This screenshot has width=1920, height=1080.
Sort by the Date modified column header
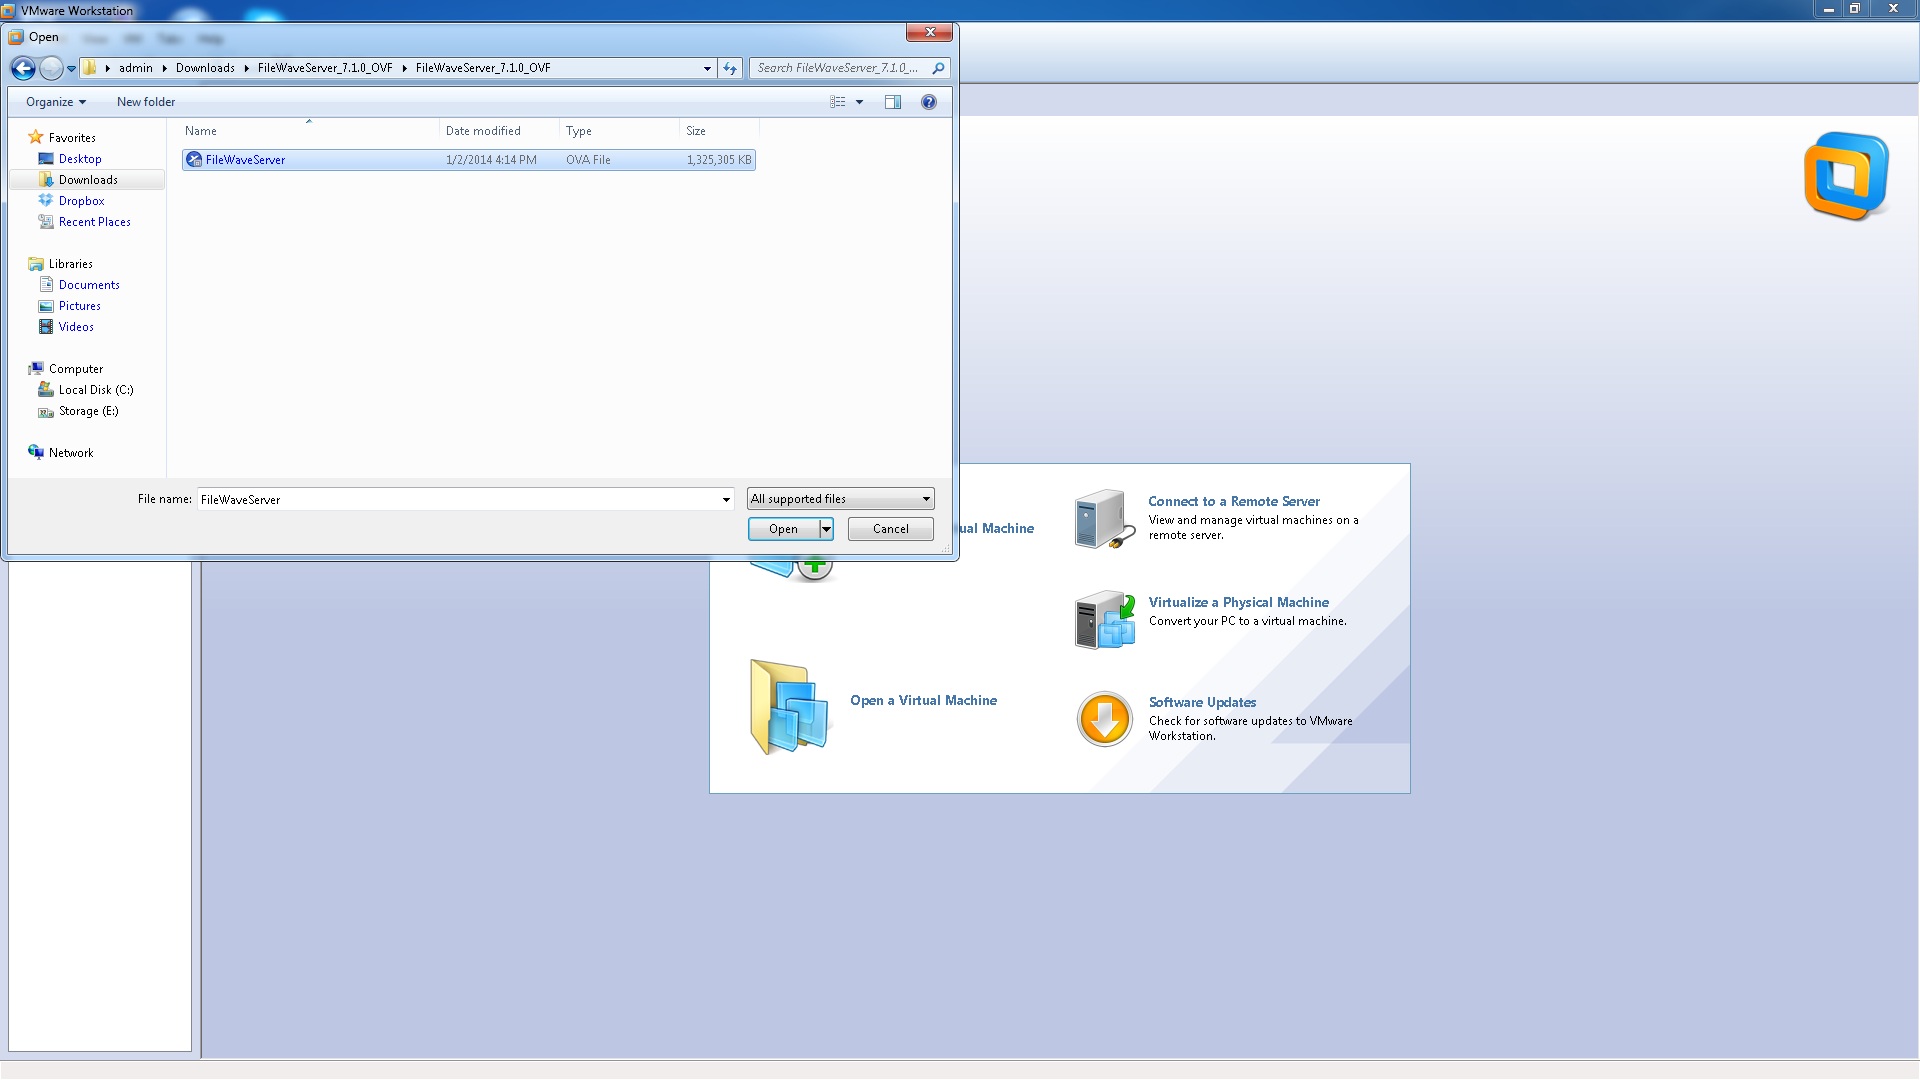(x=499, y=131)
